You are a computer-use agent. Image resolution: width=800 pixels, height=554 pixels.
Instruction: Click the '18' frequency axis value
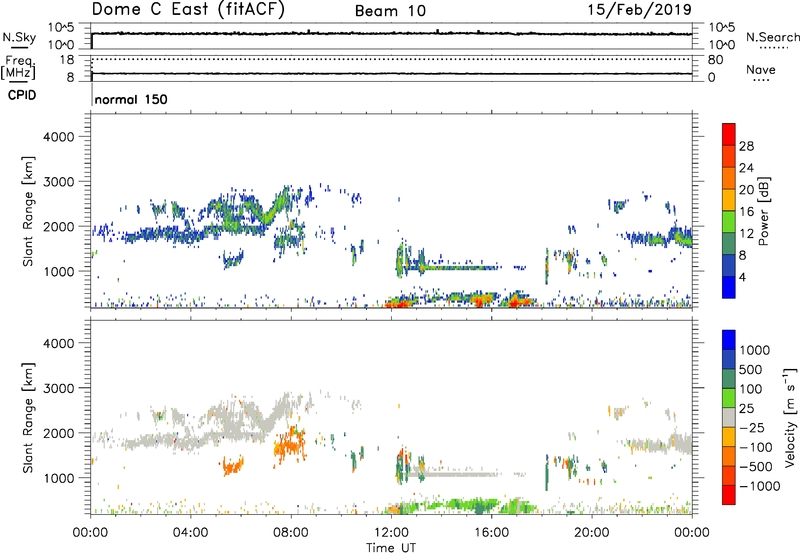click(x=67, y=60)
